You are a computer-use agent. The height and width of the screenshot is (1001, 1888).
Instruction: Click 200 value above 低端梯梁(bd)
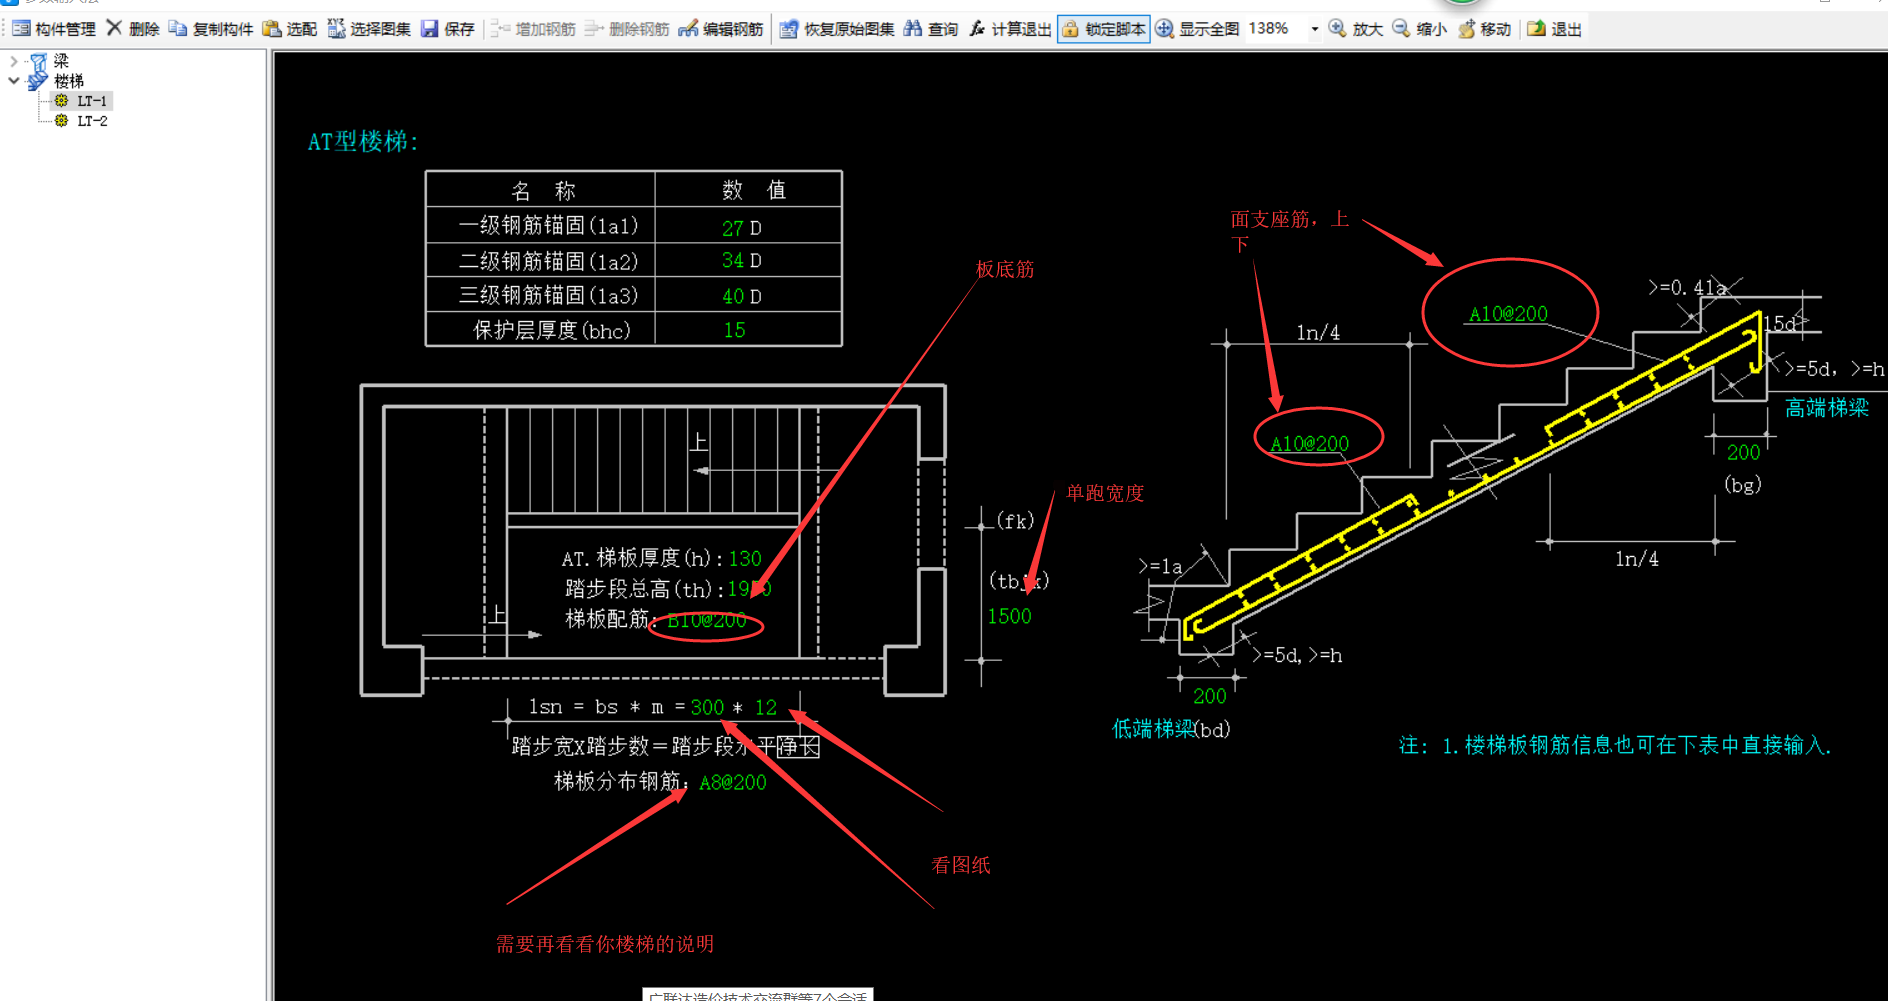click(1209, 696)
